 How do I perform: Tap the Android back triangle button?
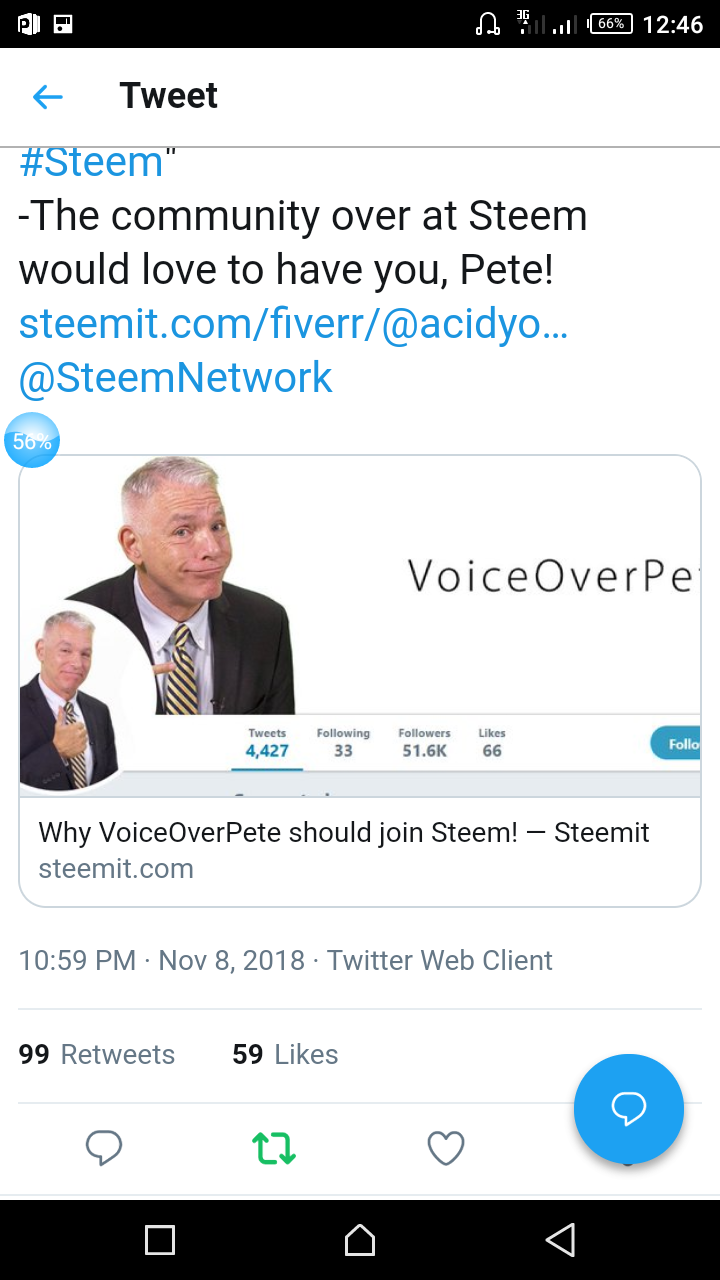[560, 1240]
